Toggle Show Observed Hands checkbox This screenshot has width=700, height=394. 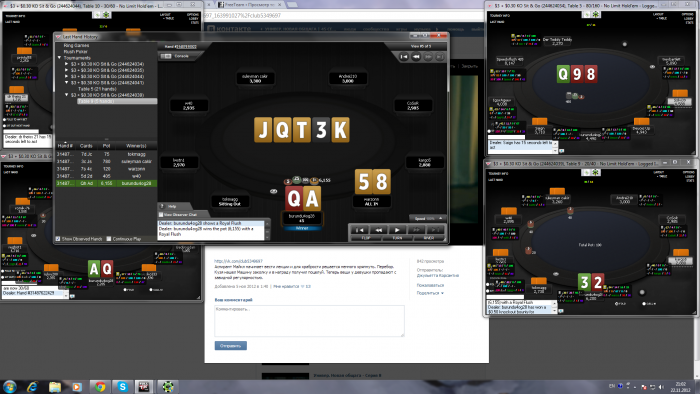tap(58, 239)
